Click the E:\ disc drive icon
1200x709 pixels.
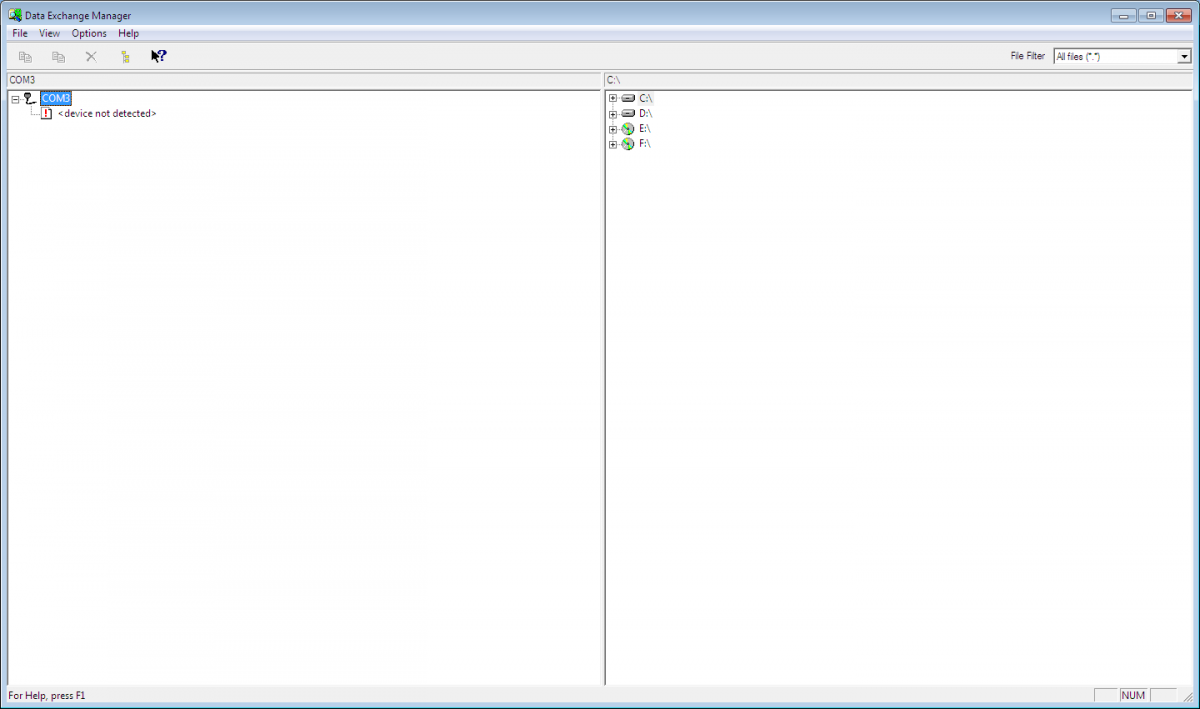[x=628, y=129]
